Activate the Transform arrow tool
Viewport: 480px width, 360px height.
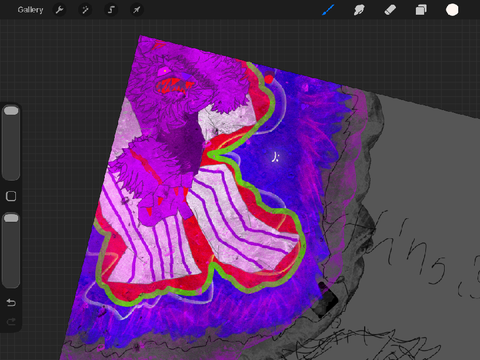pos(137,10)
